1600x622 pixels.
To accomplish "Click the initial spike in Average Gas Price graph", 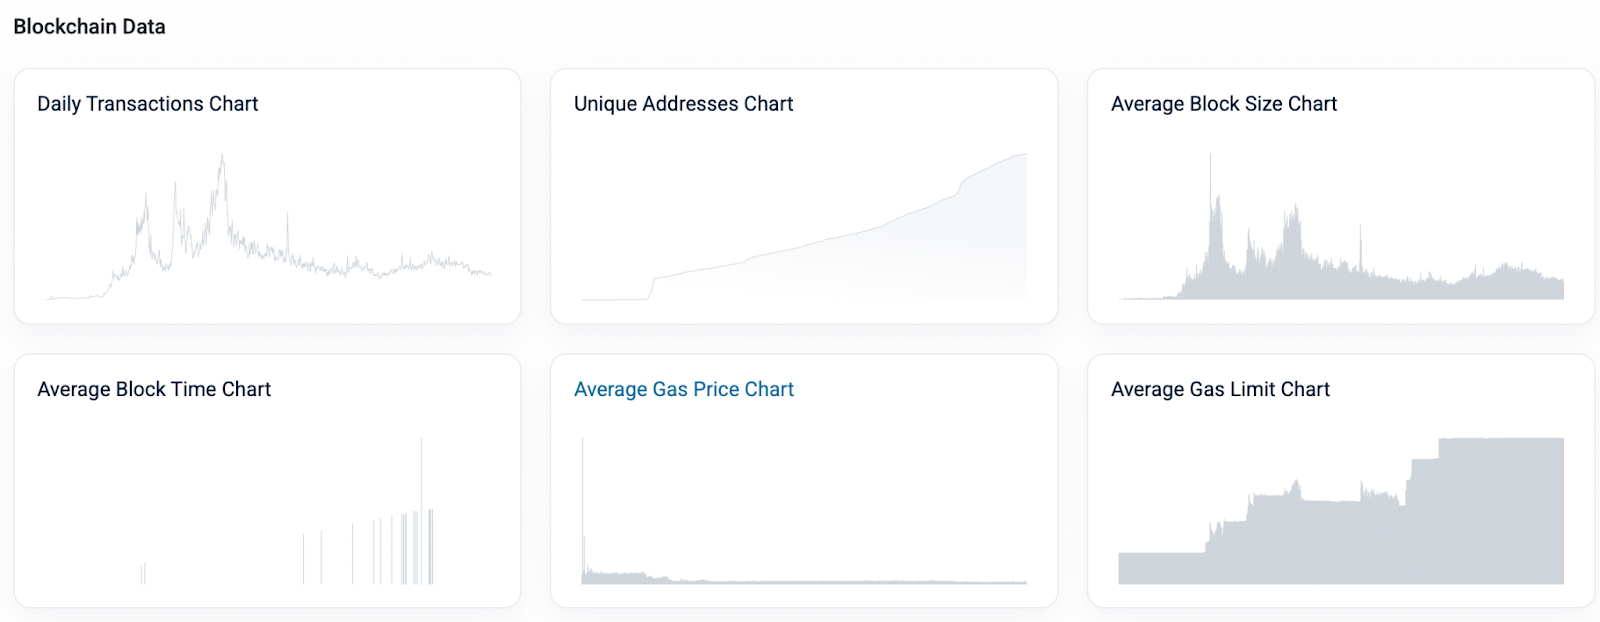I will (583, 445).
